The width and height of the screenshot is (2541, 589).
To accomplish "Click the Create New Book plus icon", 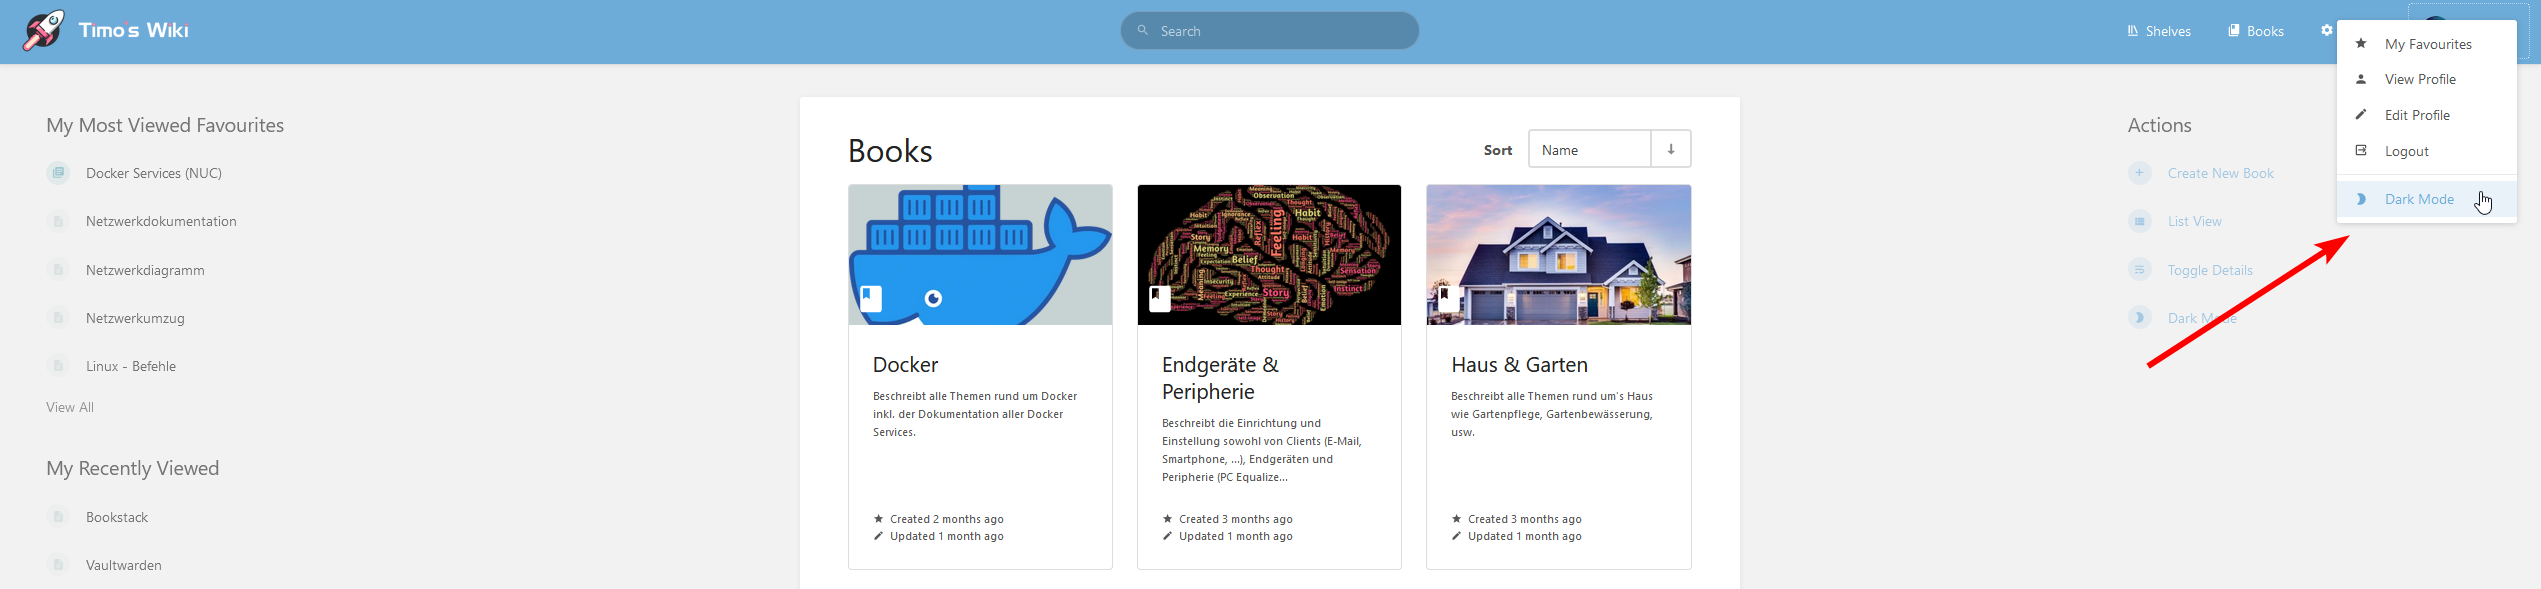I will [2139, 173].
